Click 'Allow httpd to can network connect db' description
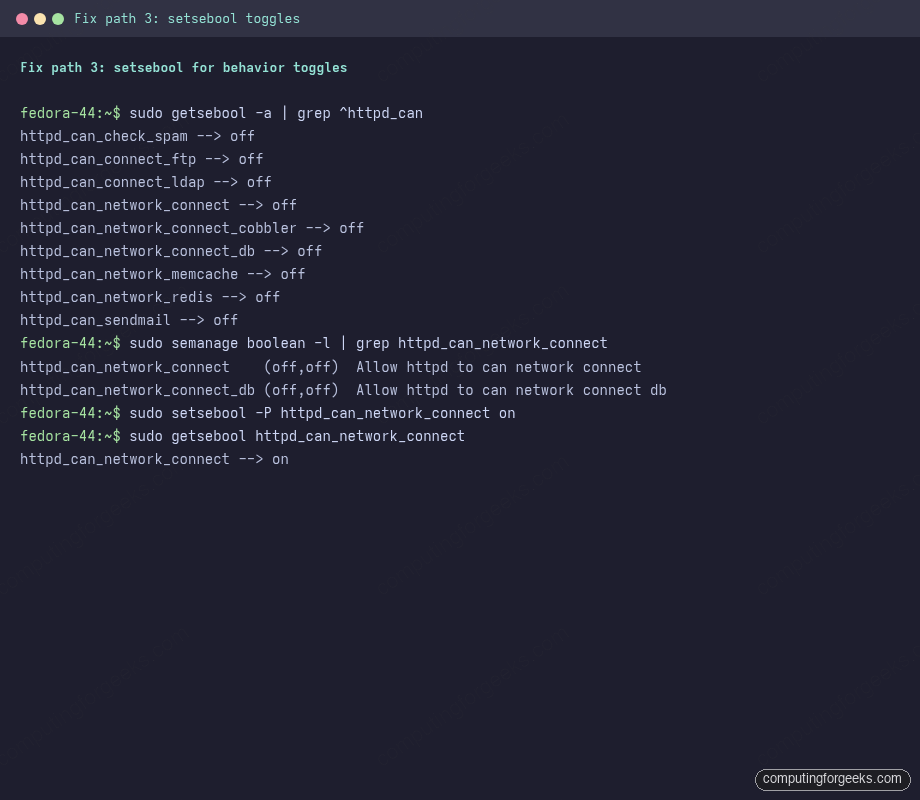The image size is (920, 800). [x=511, y=390]
